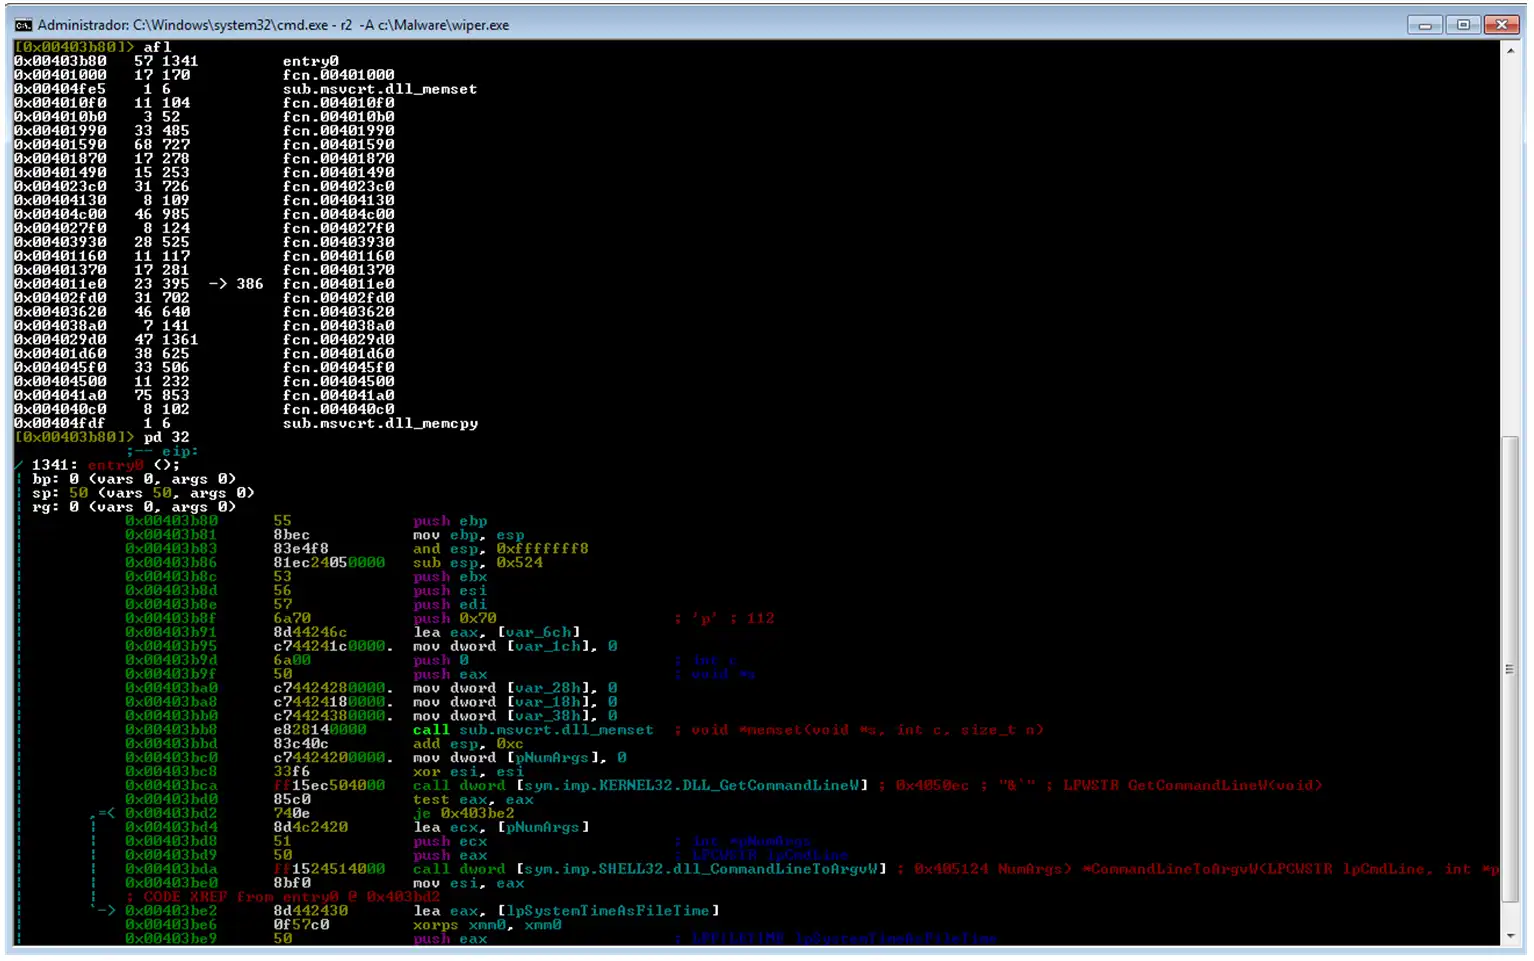Close the wiper.exe radare2 console window
This screenshot has width=1534, height=961.
pyautogui.click(x=1502, y=25)
